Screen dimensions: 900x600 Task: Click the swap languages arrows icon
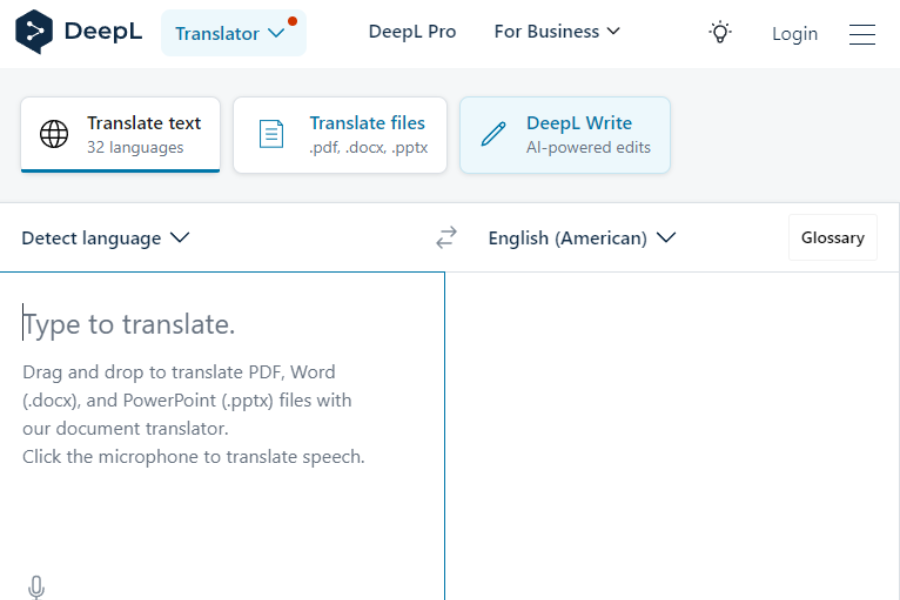446,237
